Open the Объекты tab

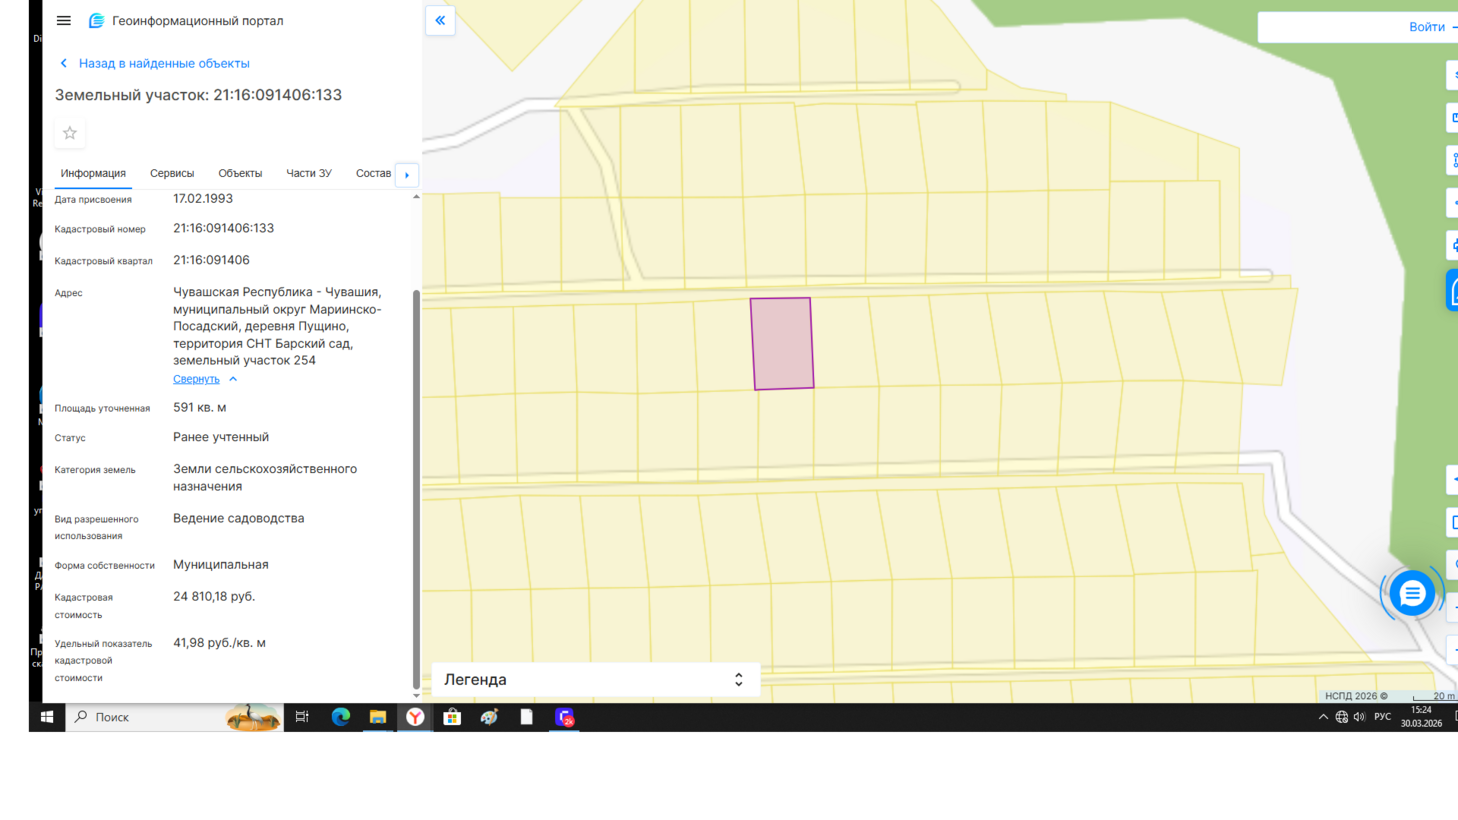tap(240, 174)
